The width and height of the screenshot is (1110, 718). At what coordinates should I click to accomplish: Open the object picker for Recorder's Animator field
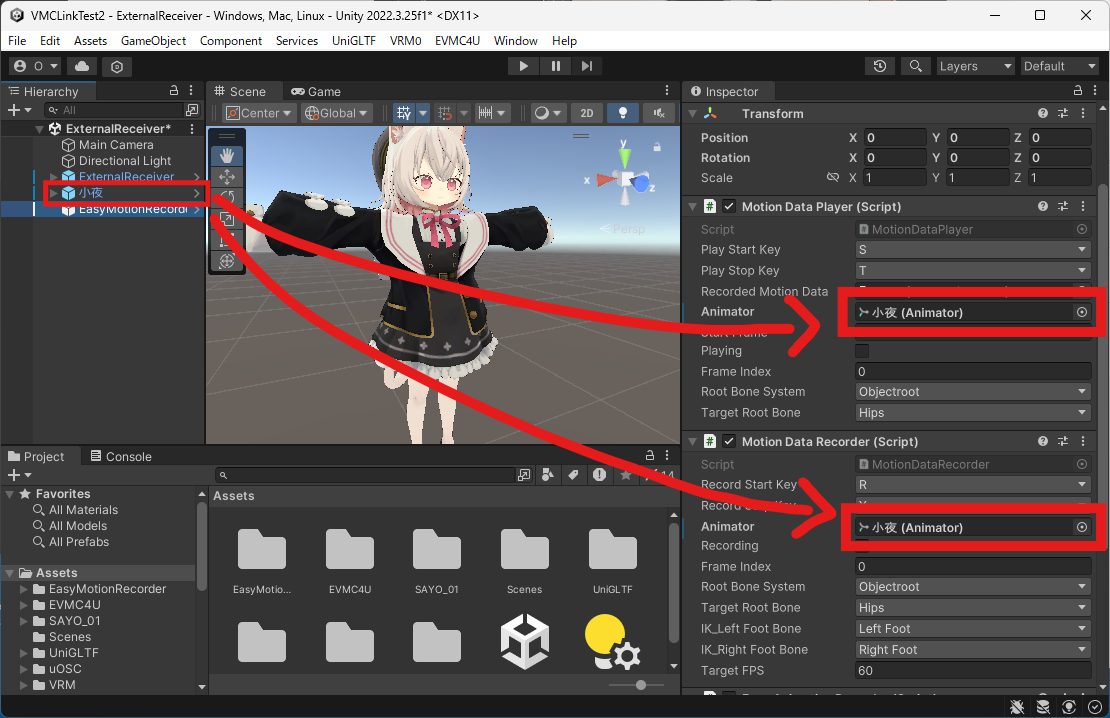[1079, 527]
